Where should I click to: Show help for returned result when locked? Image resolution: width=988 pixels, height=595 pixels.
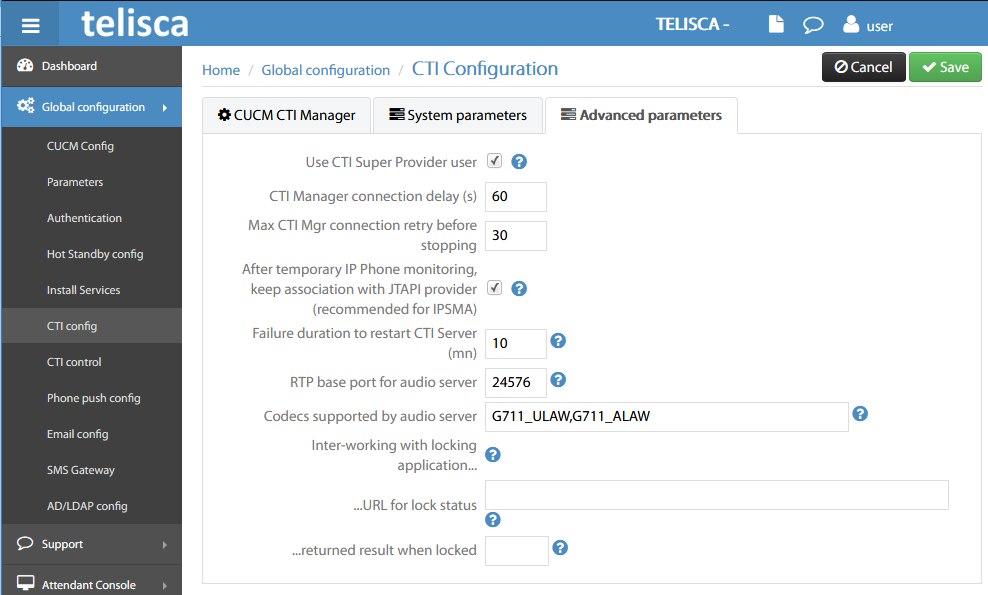click(560, 547)
